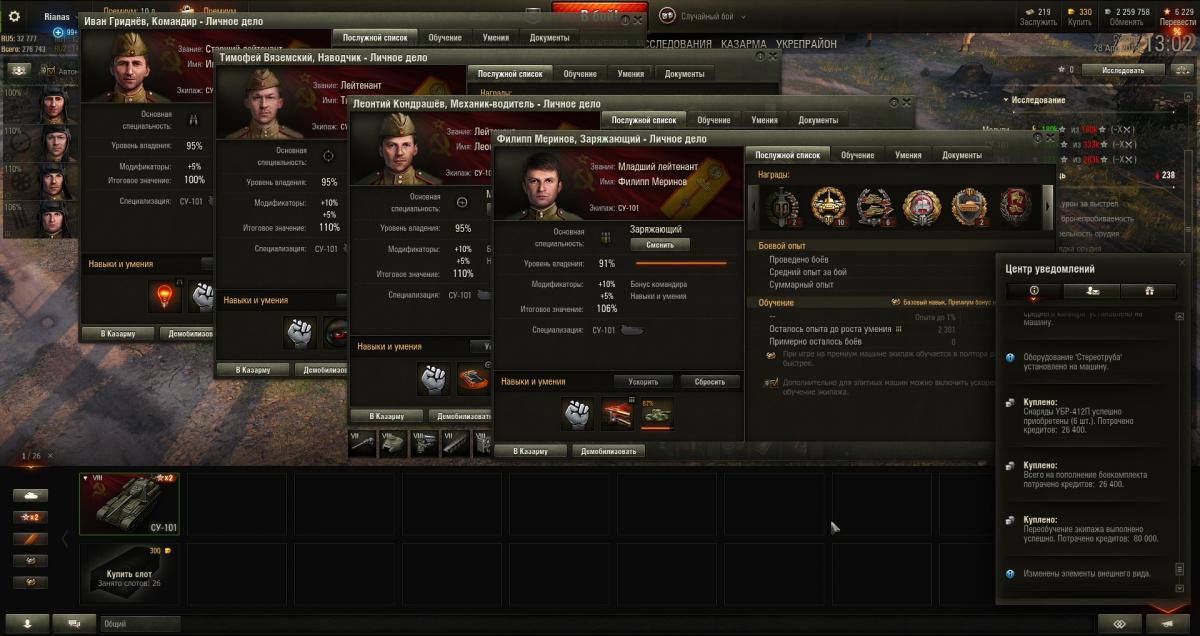Click Merinov's 91% proficiency progress bar
Viewport: 1200px width, 636px height.
point(681,264)
